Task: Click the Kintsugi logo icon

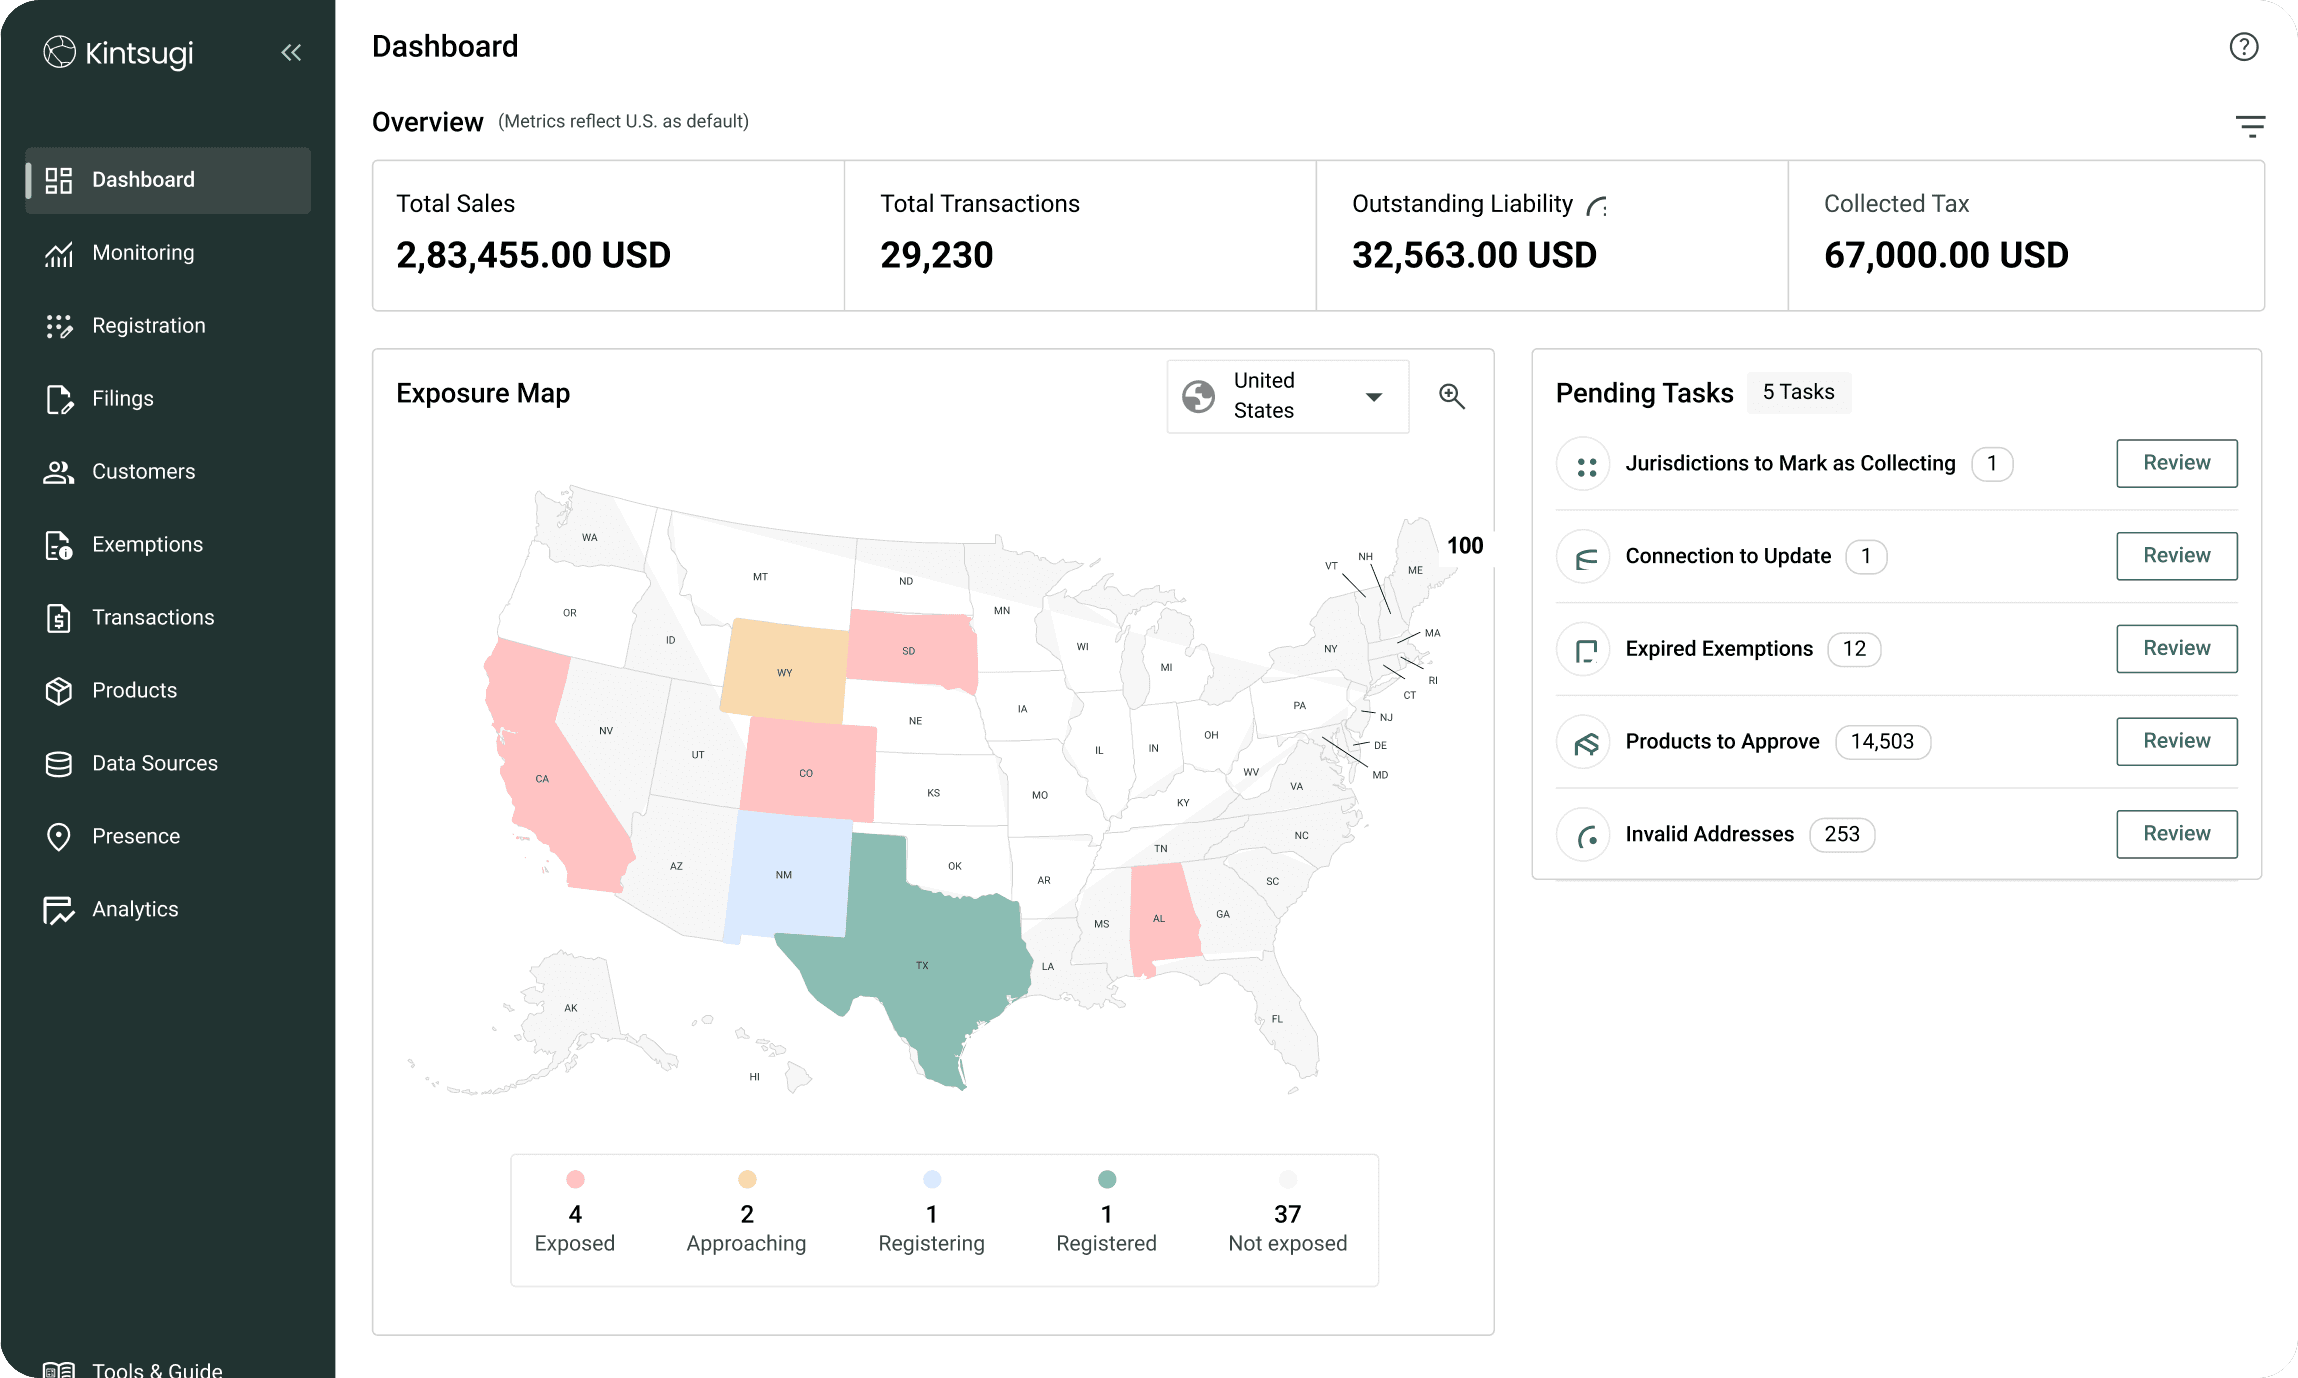Action: click(59, 52)
